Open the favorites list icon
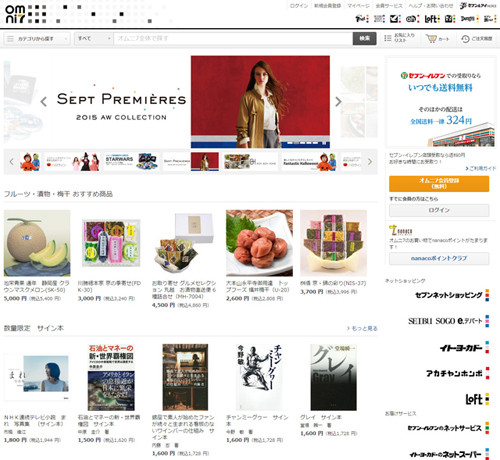 click(x=387, y=38)
